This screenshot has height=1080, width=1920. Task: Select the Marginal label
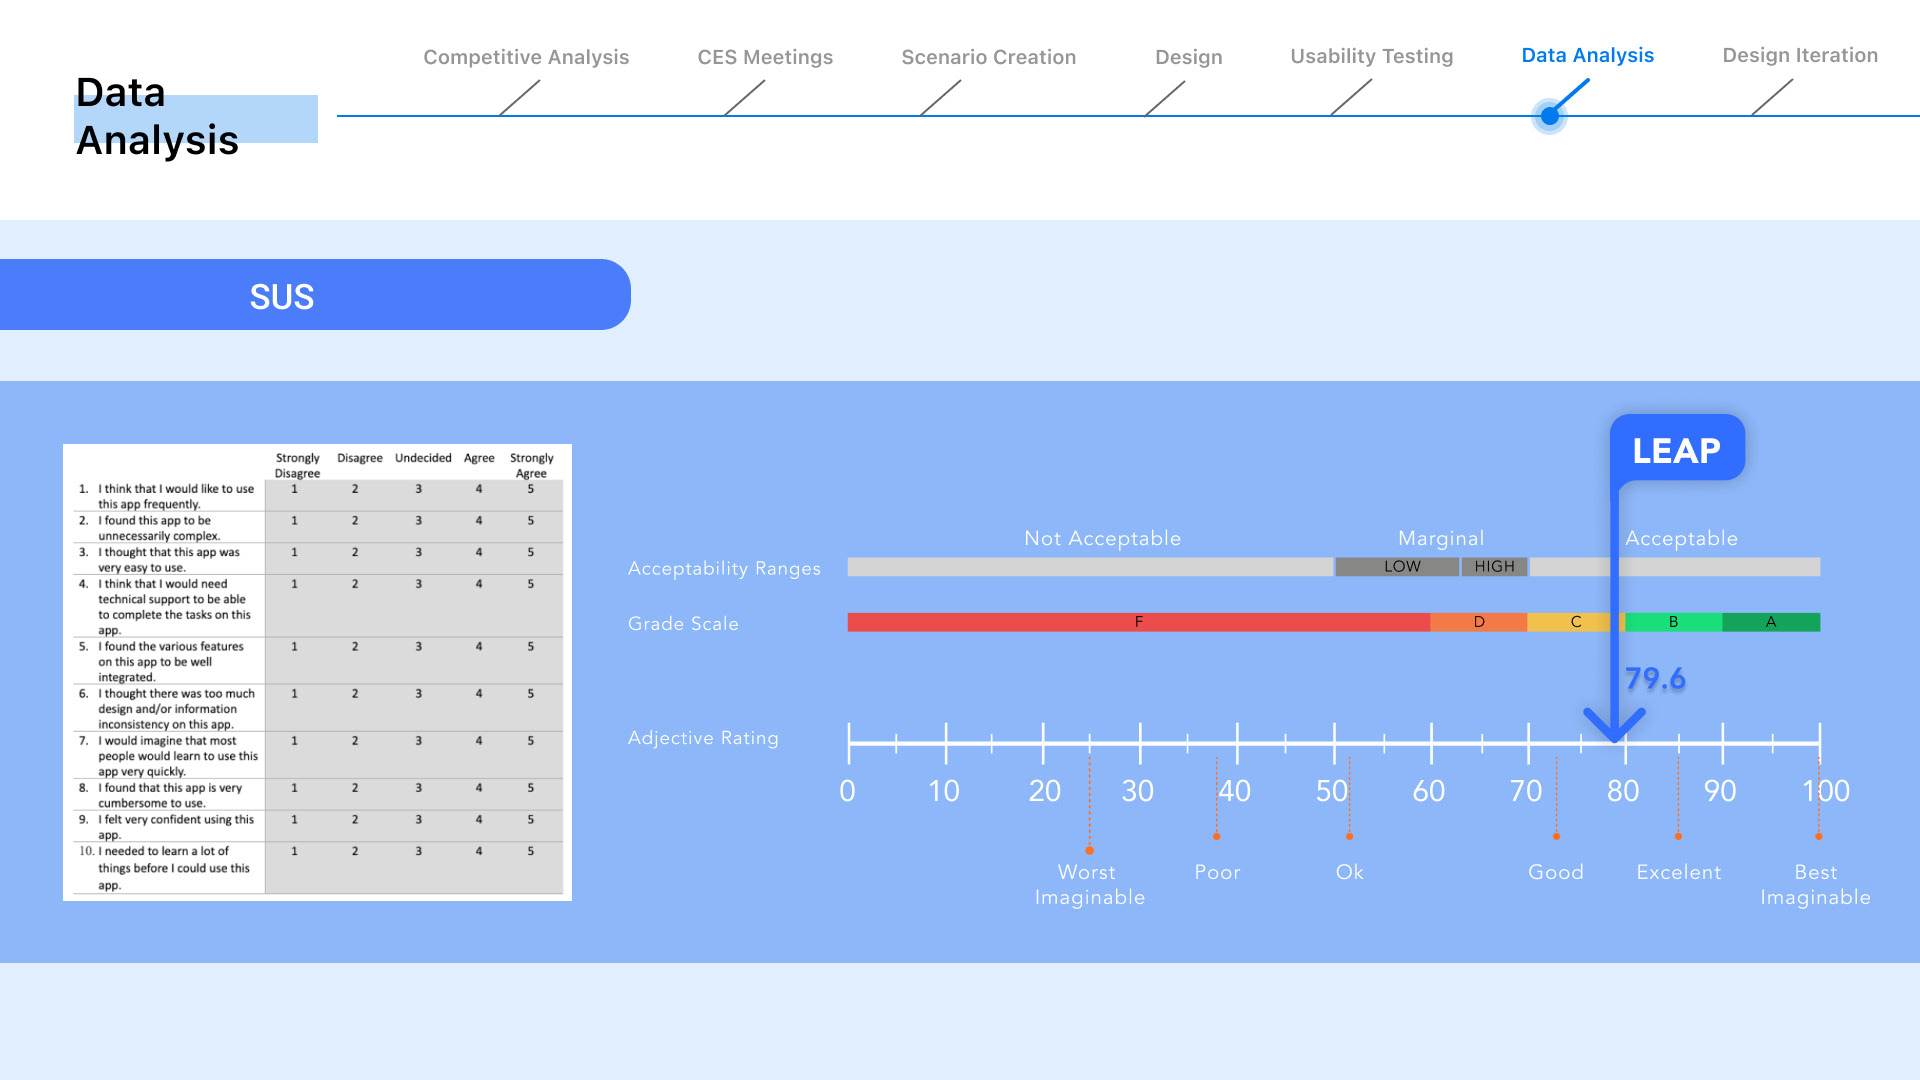pos(1441,538)
